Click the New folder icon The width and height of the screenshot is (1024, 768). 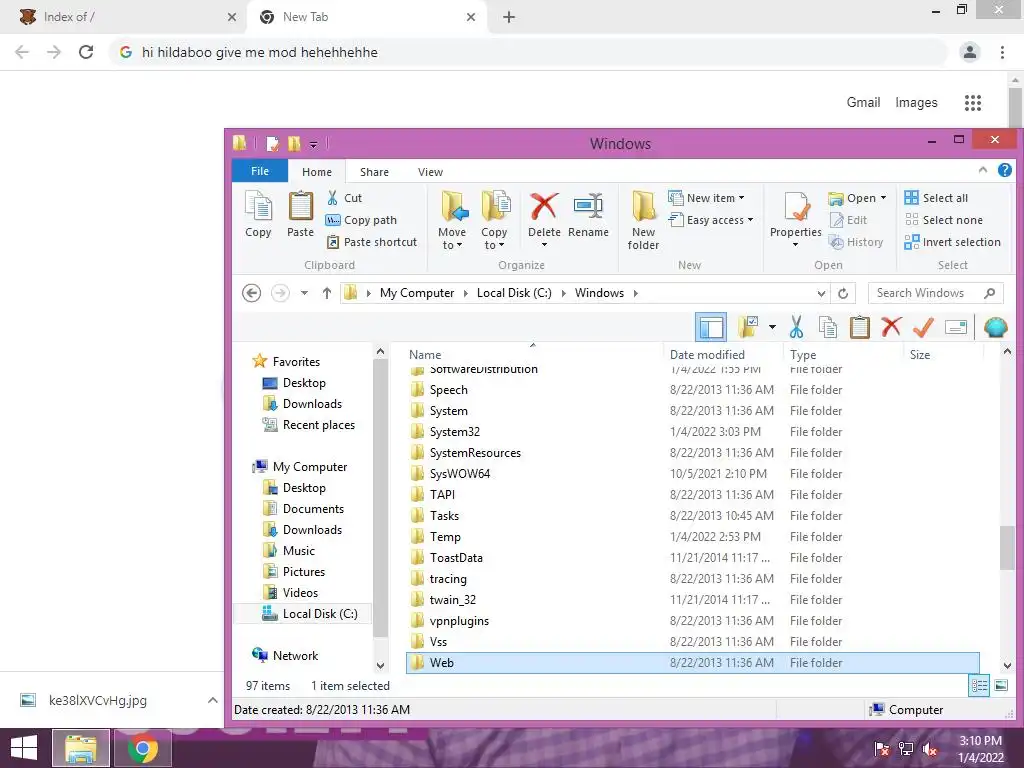click(643, 206)
